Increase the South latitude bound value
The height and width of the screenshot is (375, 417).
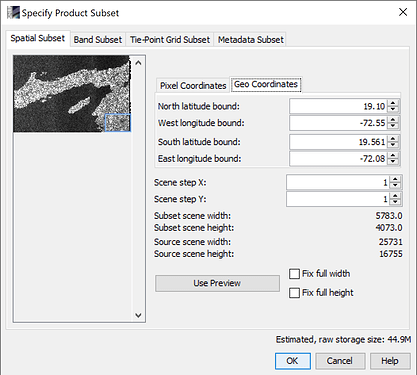pyautogui.click(x=393, y=139)
